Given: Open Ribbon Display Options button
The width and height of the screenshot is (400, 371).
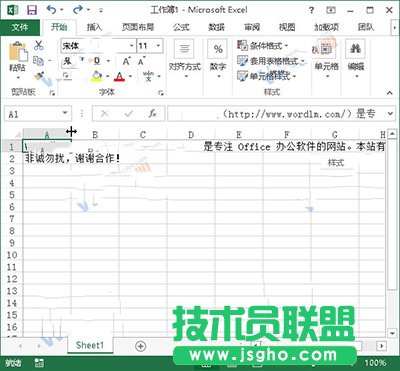Looking at the screenshot, I should click(x=331, y=10).
